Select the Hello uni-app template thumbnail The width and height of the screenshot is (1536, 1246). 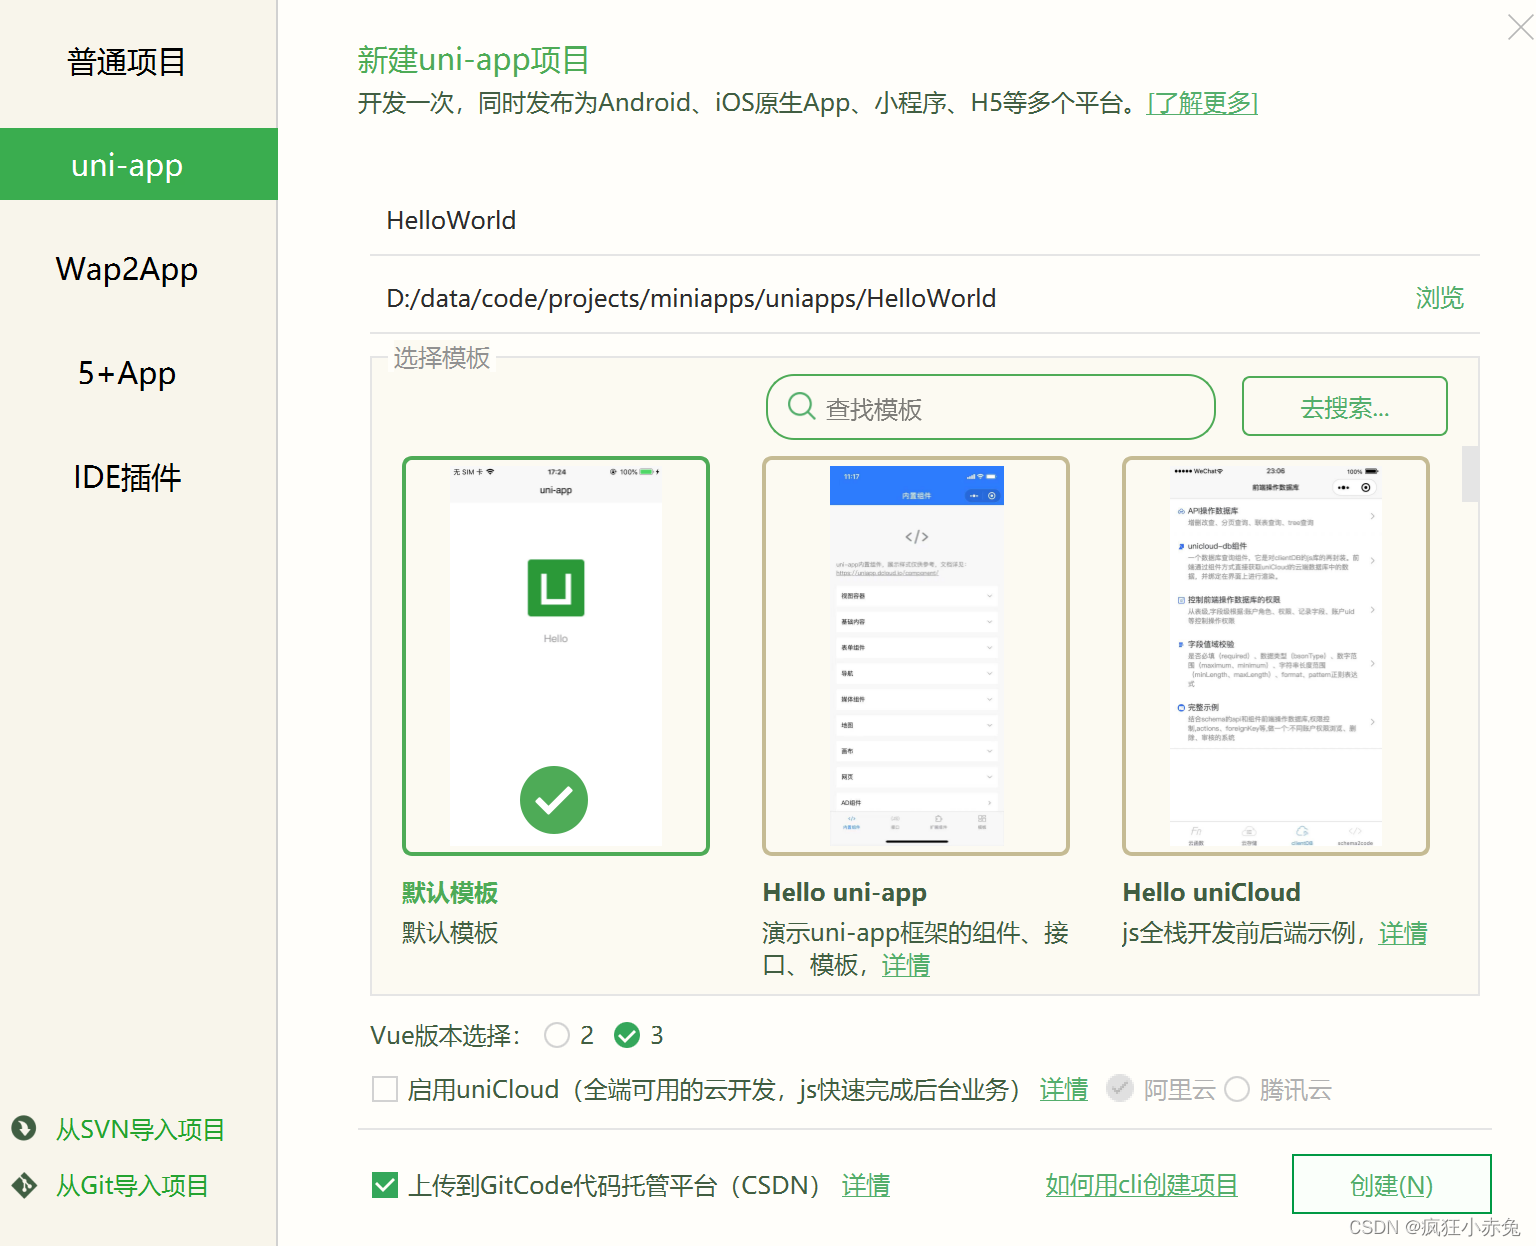[x=916, y=656]
